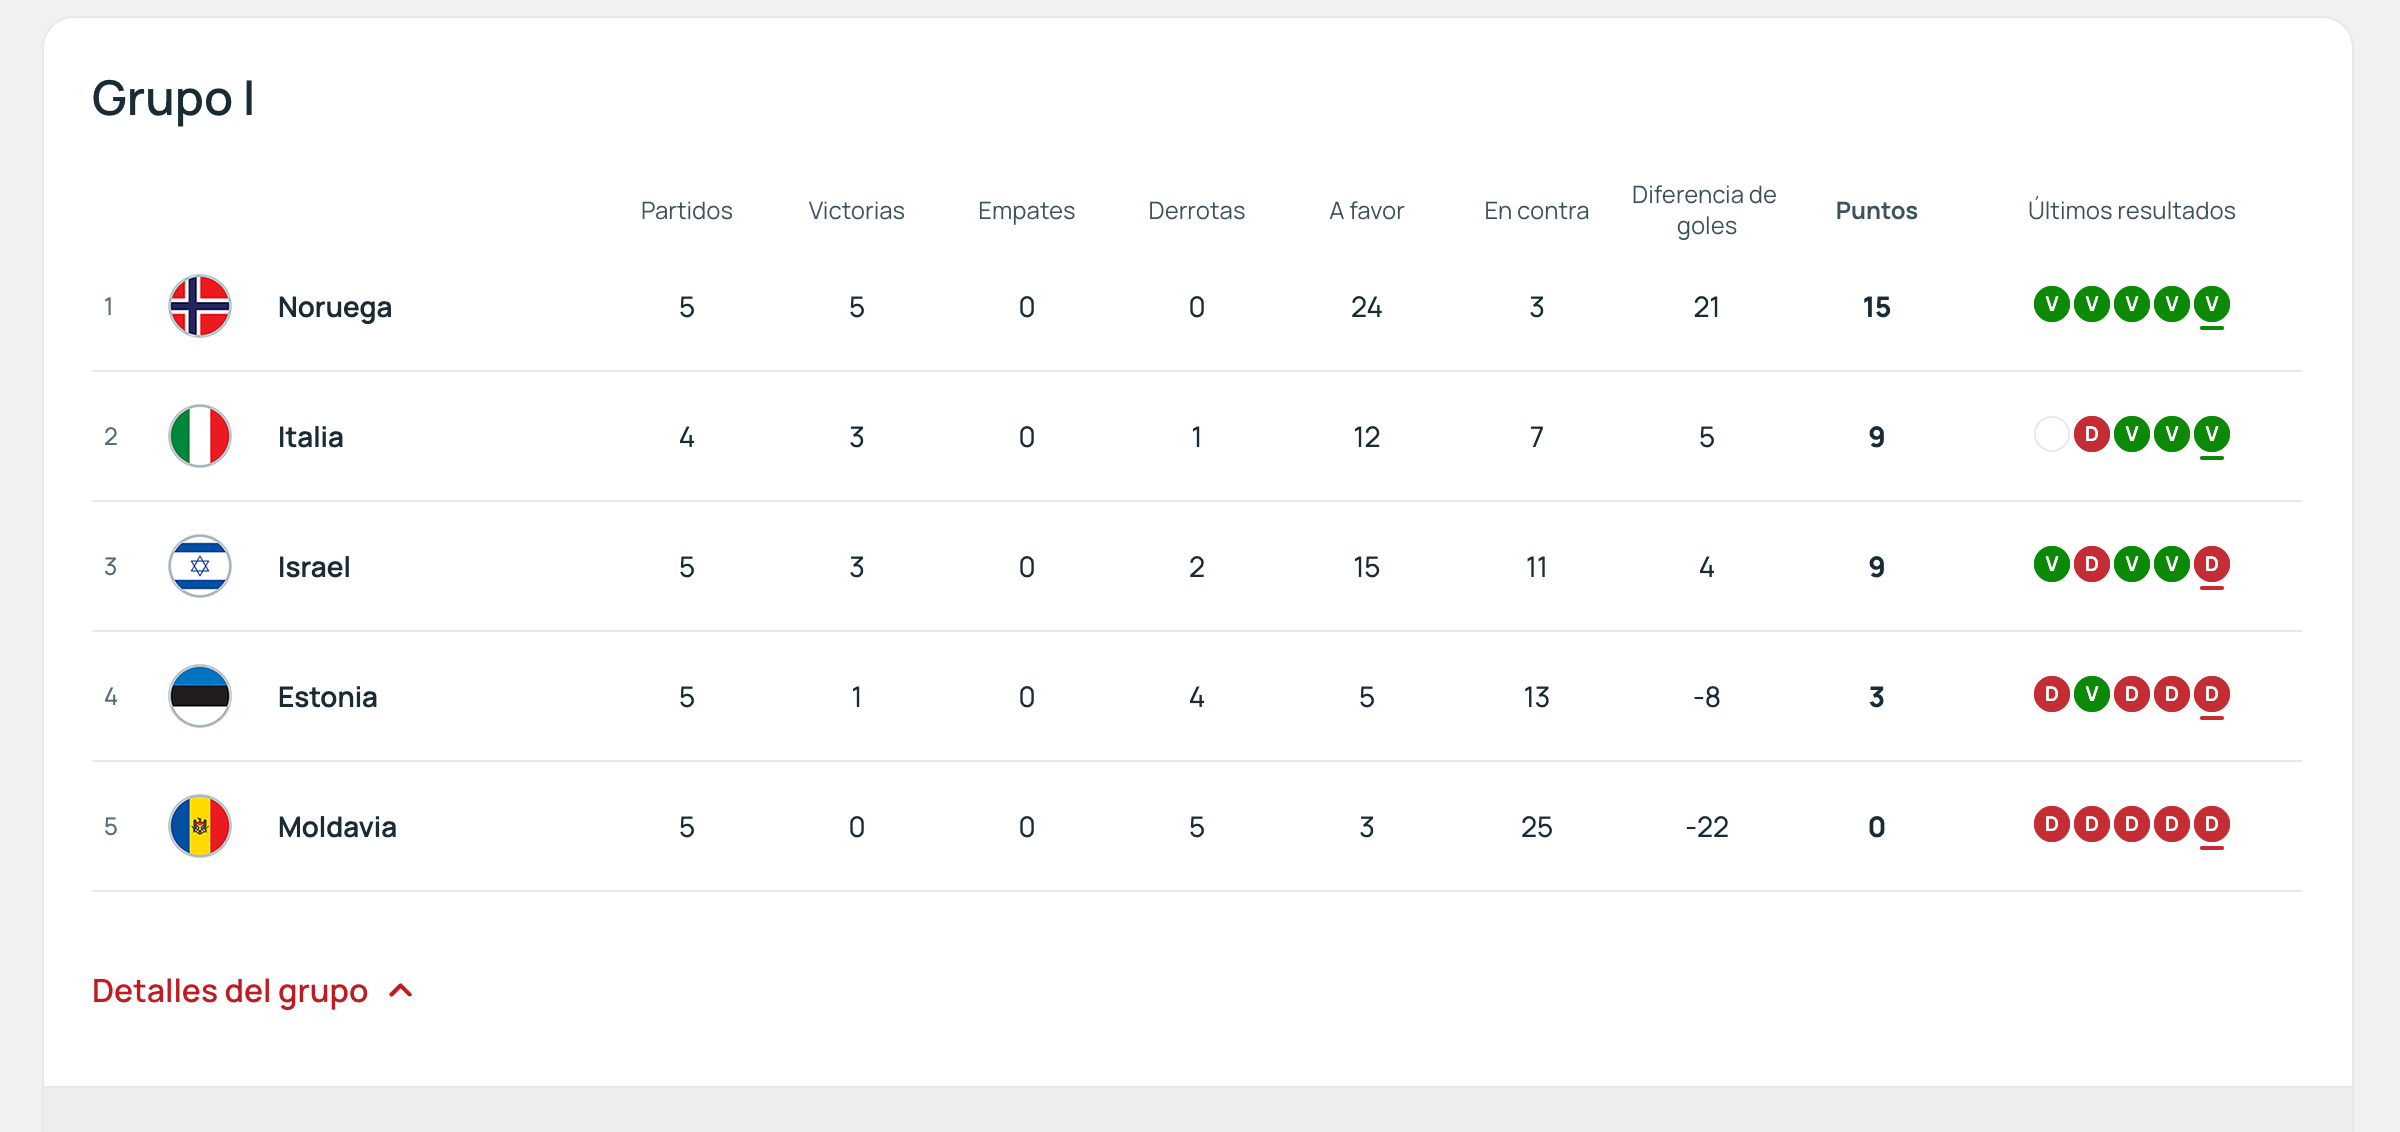Click the Noruega flag icon
The height and width of the screenshot is (1132, 2400).
point(200,306)
